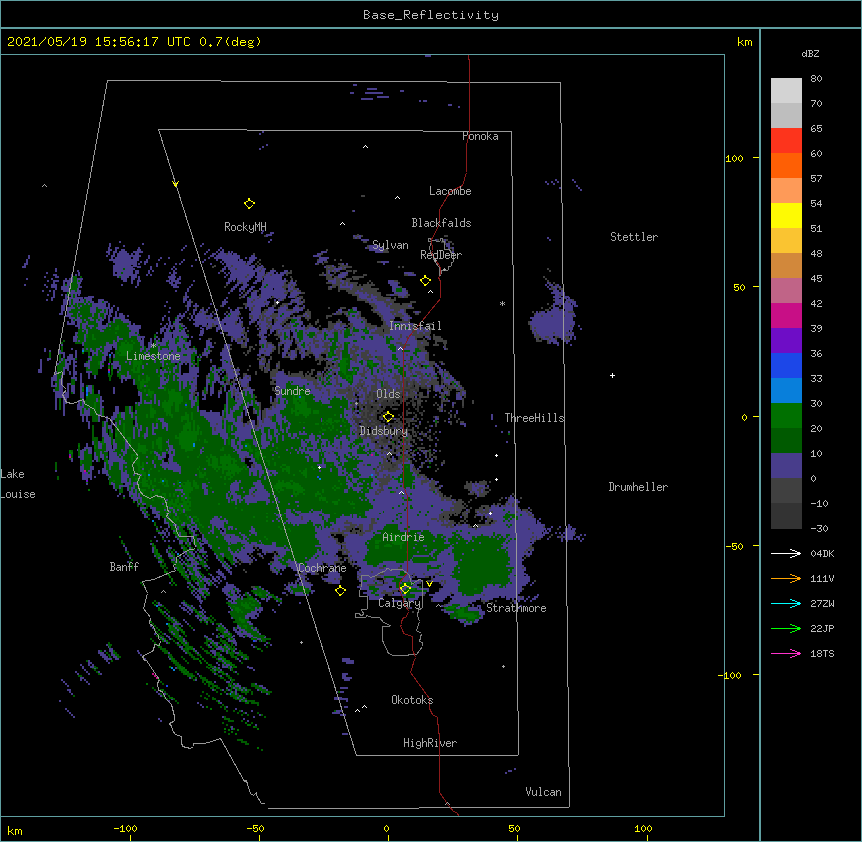Click the red 60 dBZ color swatch

coord(786,141)
